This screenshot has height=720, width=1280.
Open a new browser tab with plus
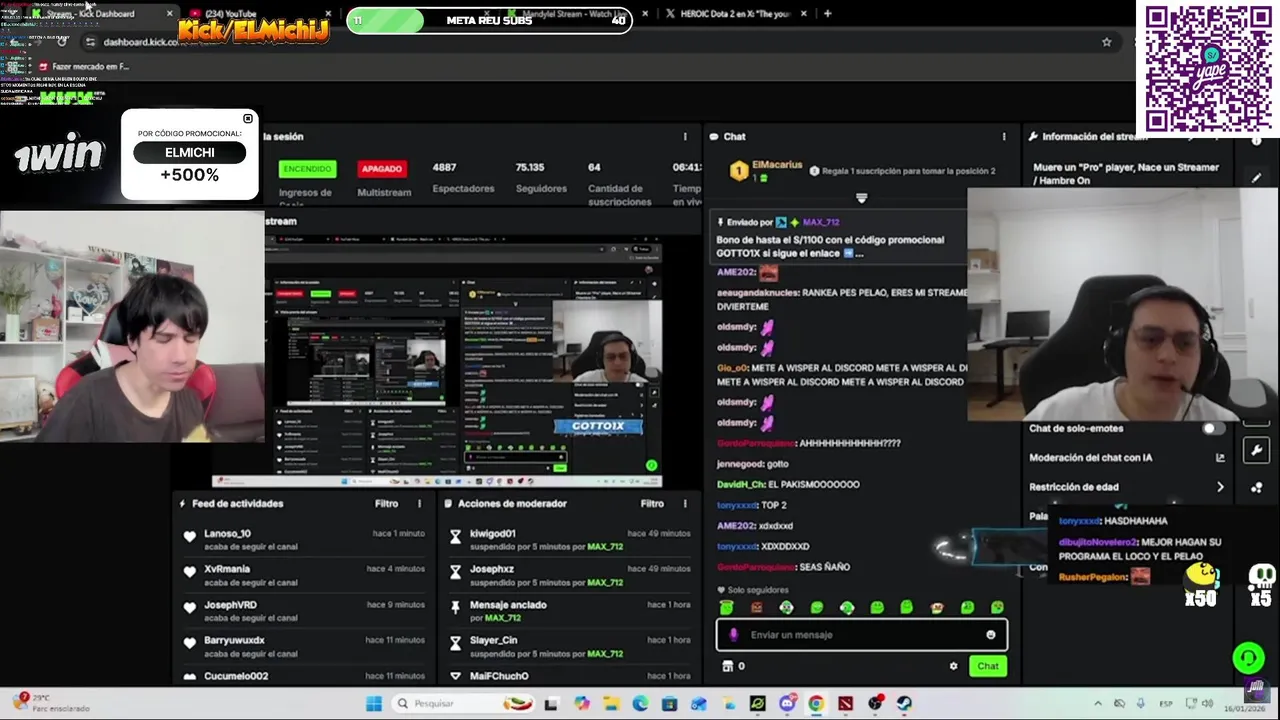(x=827, y=14)
